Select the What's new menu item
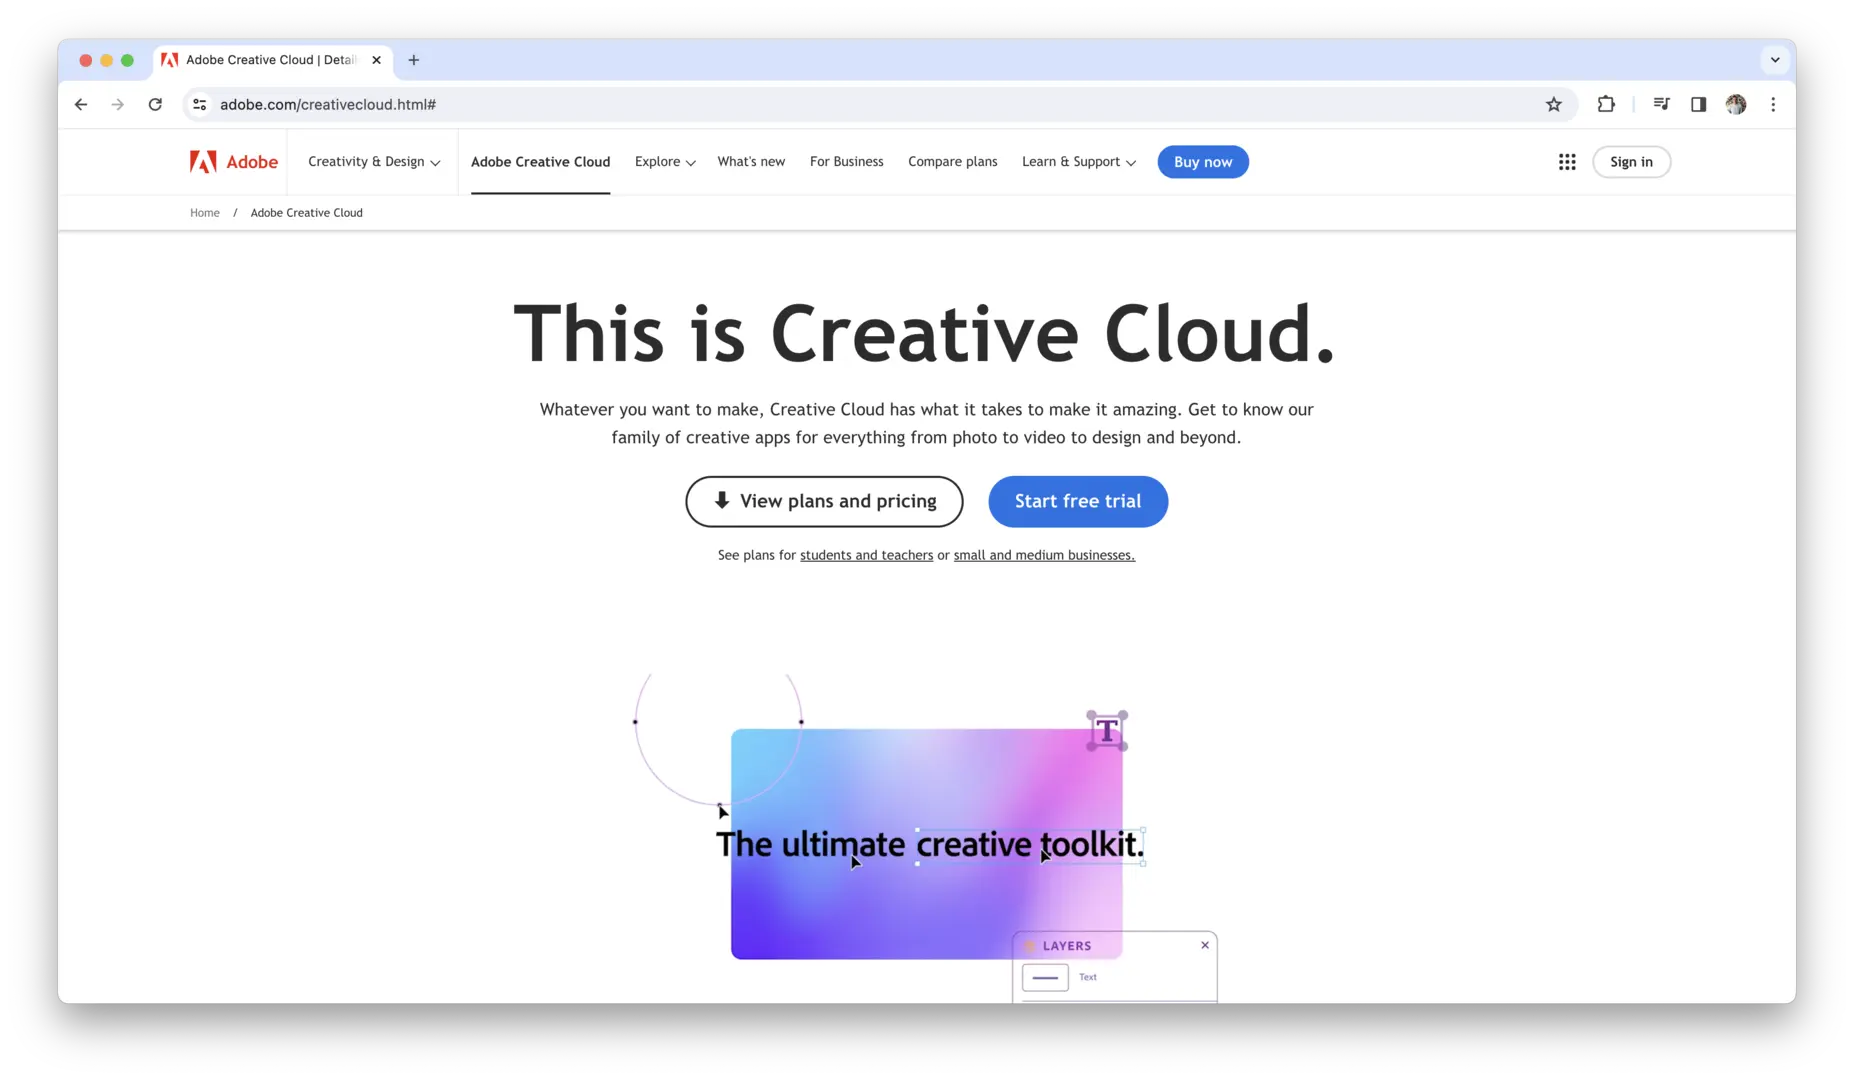Screen dimensions: 1854x1080 (751, 161)
